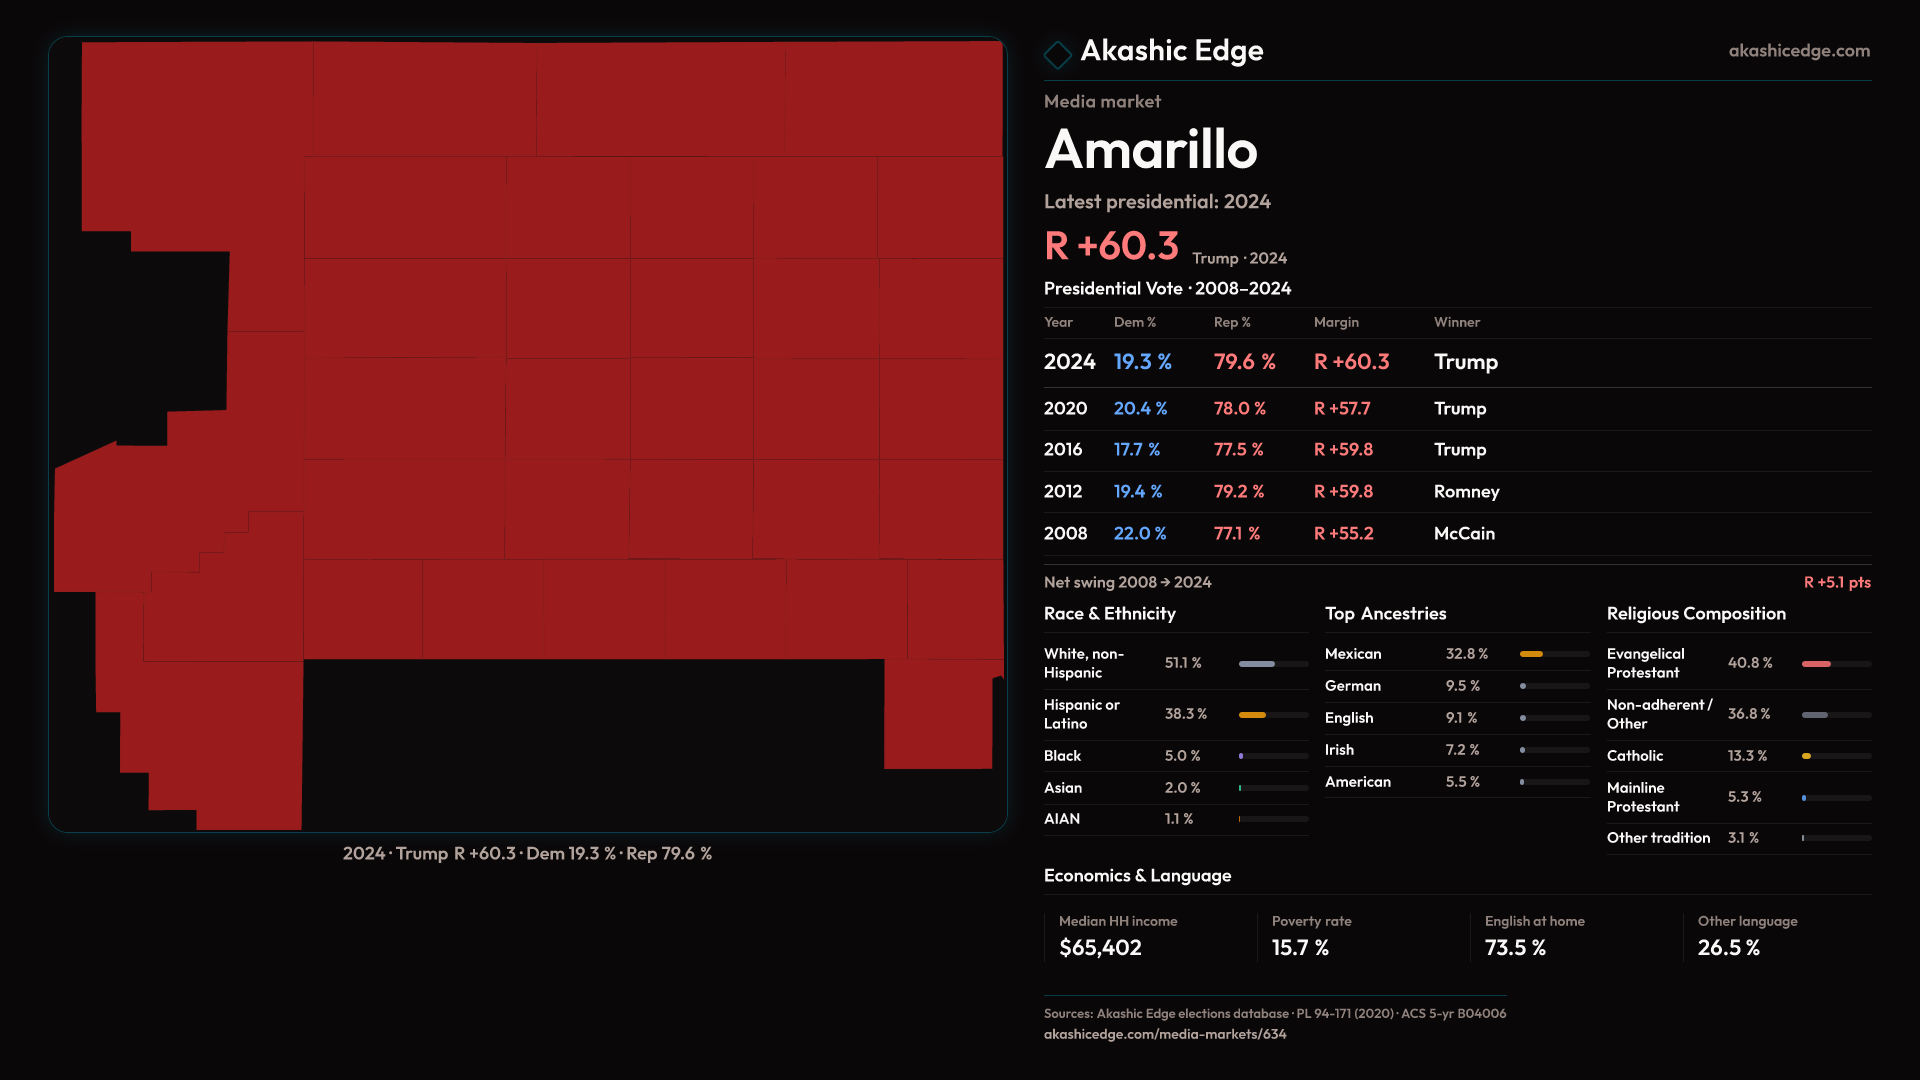Click the R +5.1 pts net swing value
1920x1080 pixels.
pos(1836,583)
